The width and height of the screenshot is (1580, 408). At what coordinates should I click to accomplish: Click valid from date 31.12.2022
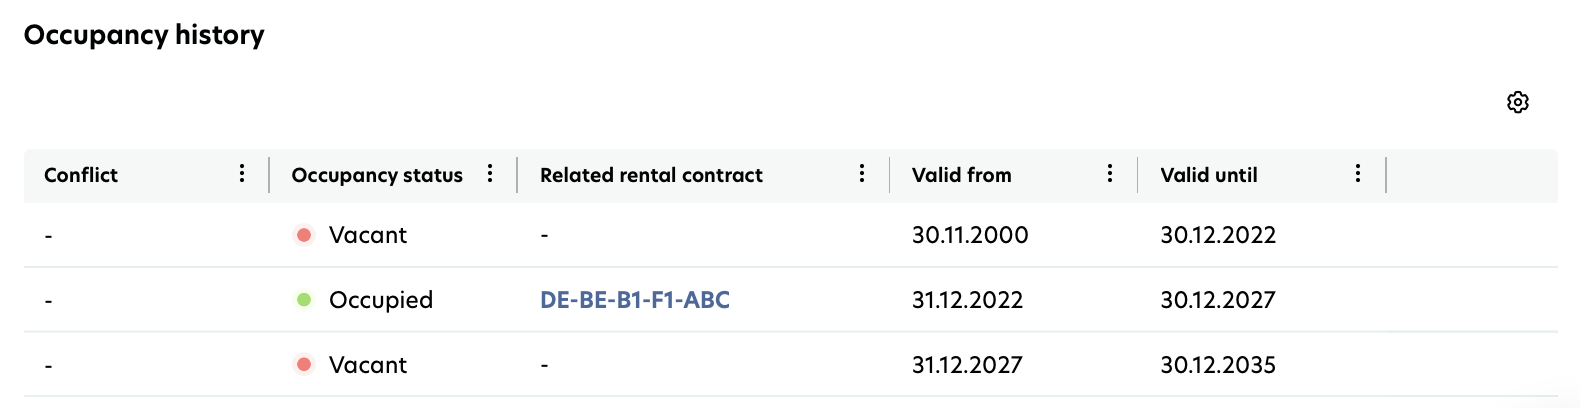tap(967, 299)
